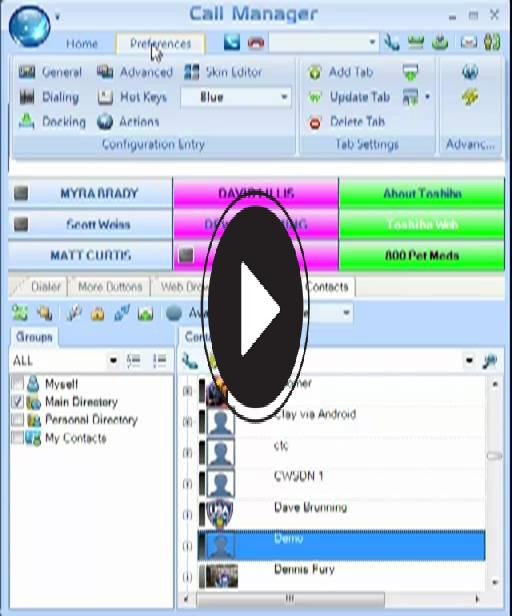Image resolution: width=512 pixels, height=616 pixels.
Task: Check the Myself group checkbox
Action: tap(18, 383)
